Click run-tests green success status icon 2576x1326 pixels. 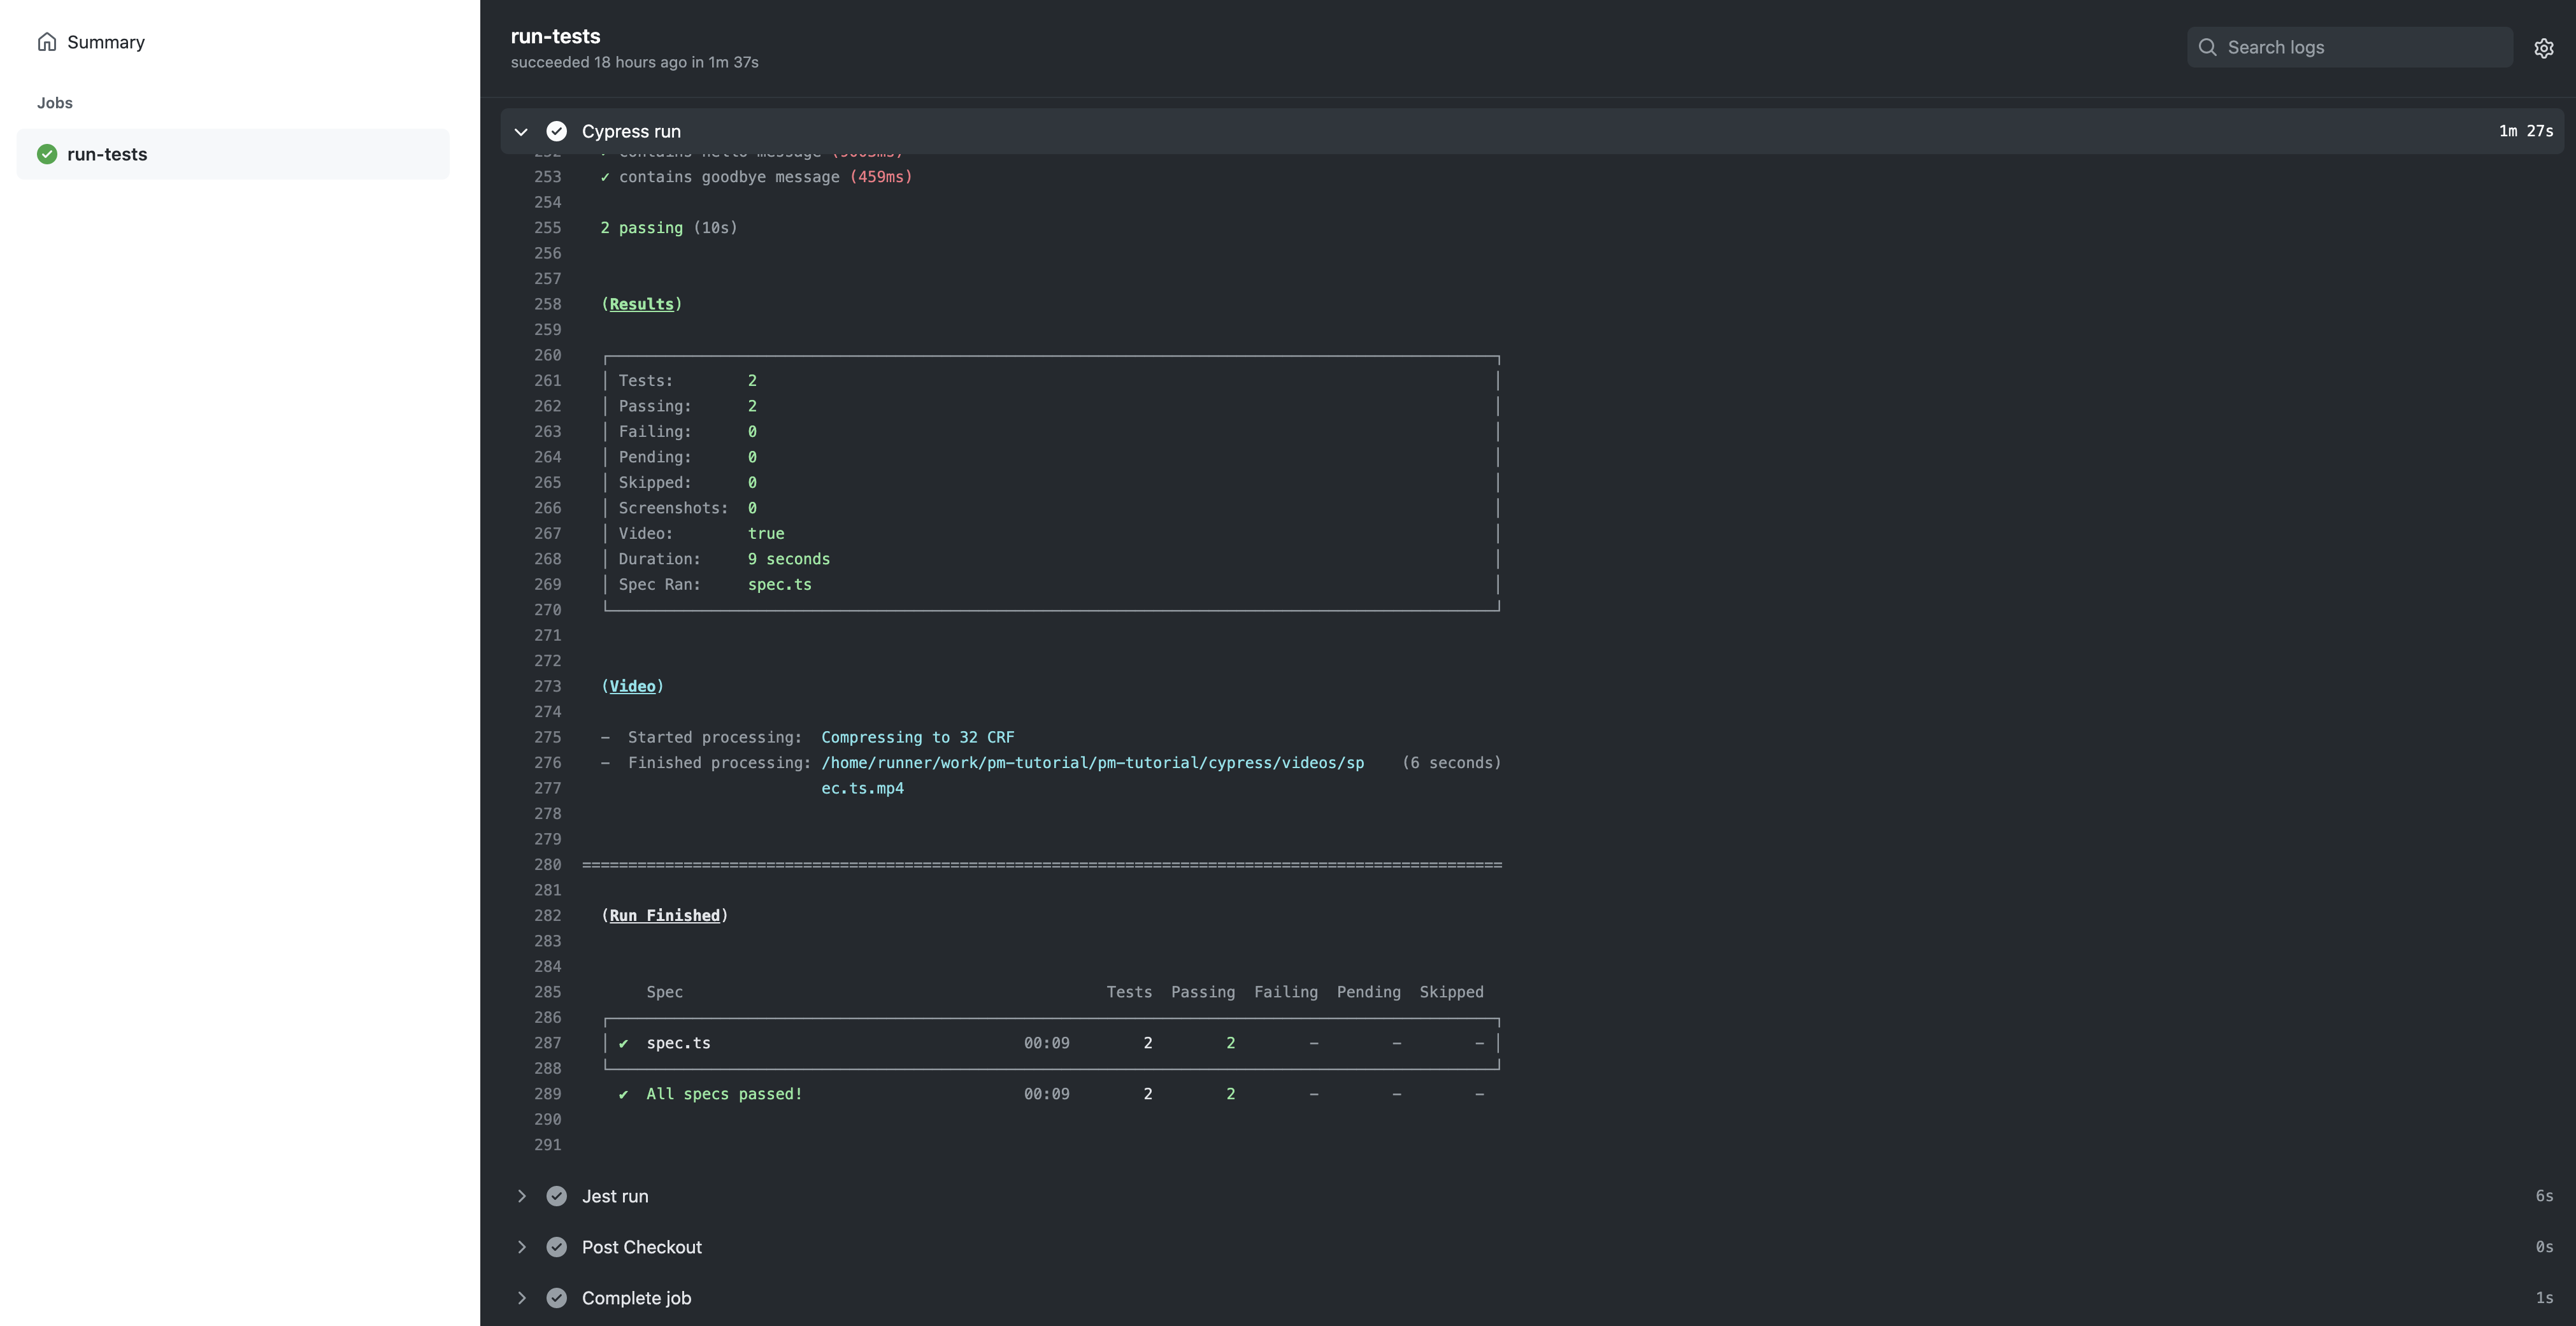pos(47,154)
